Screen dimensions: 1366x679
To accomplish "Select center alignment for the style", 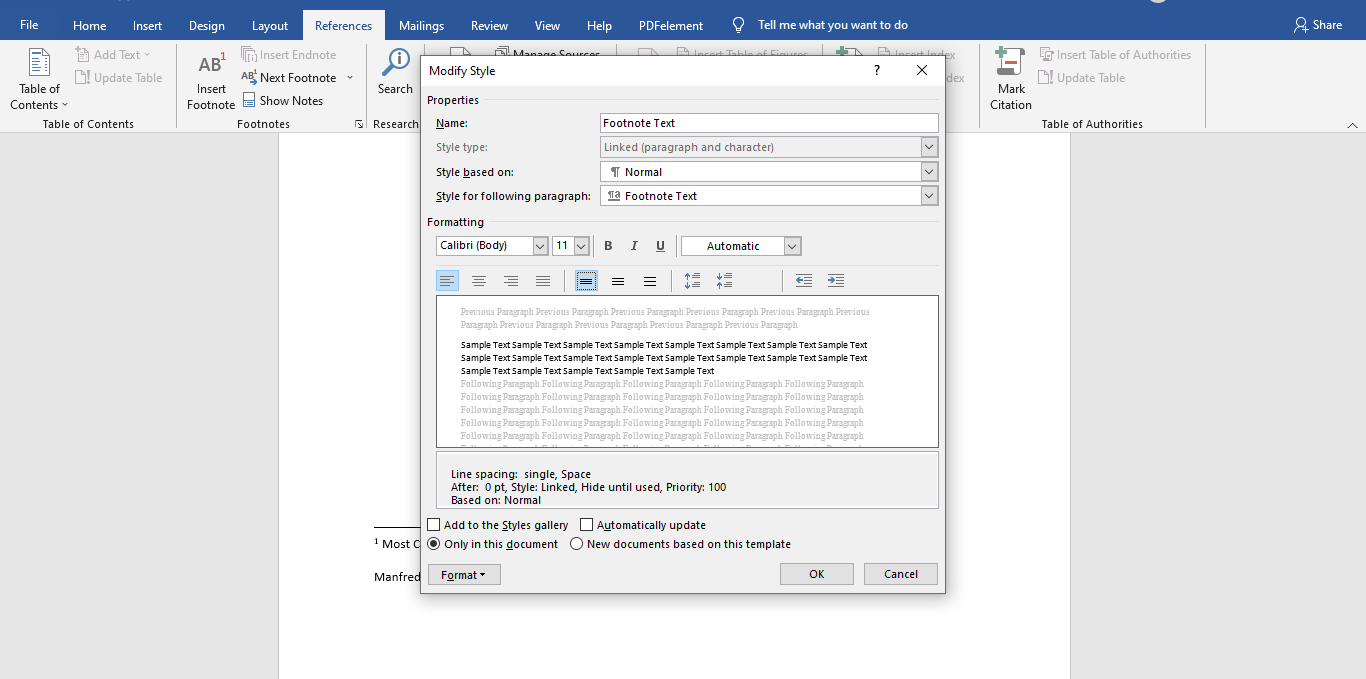I will tap(479, 281).
